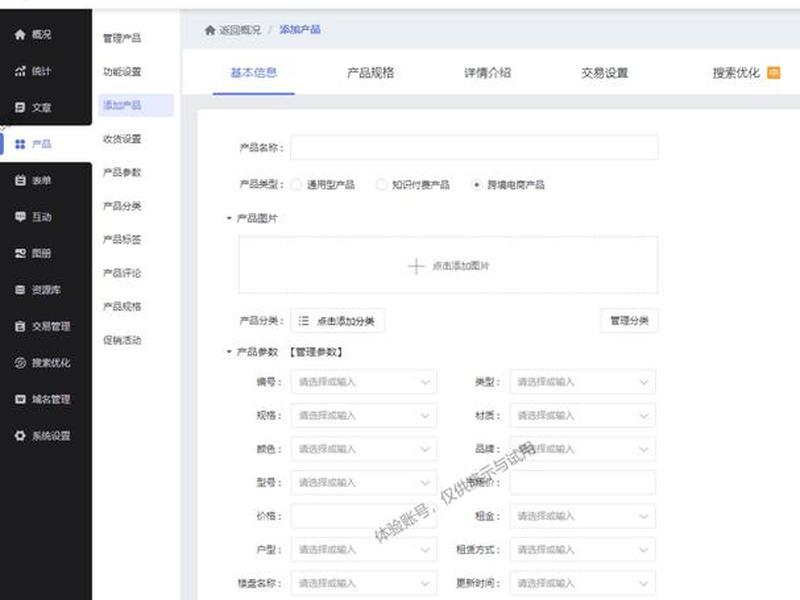Screen dimensions: 800x600
Task: Open 促销活动 in the submenu
Action: (x=122, y=340)
